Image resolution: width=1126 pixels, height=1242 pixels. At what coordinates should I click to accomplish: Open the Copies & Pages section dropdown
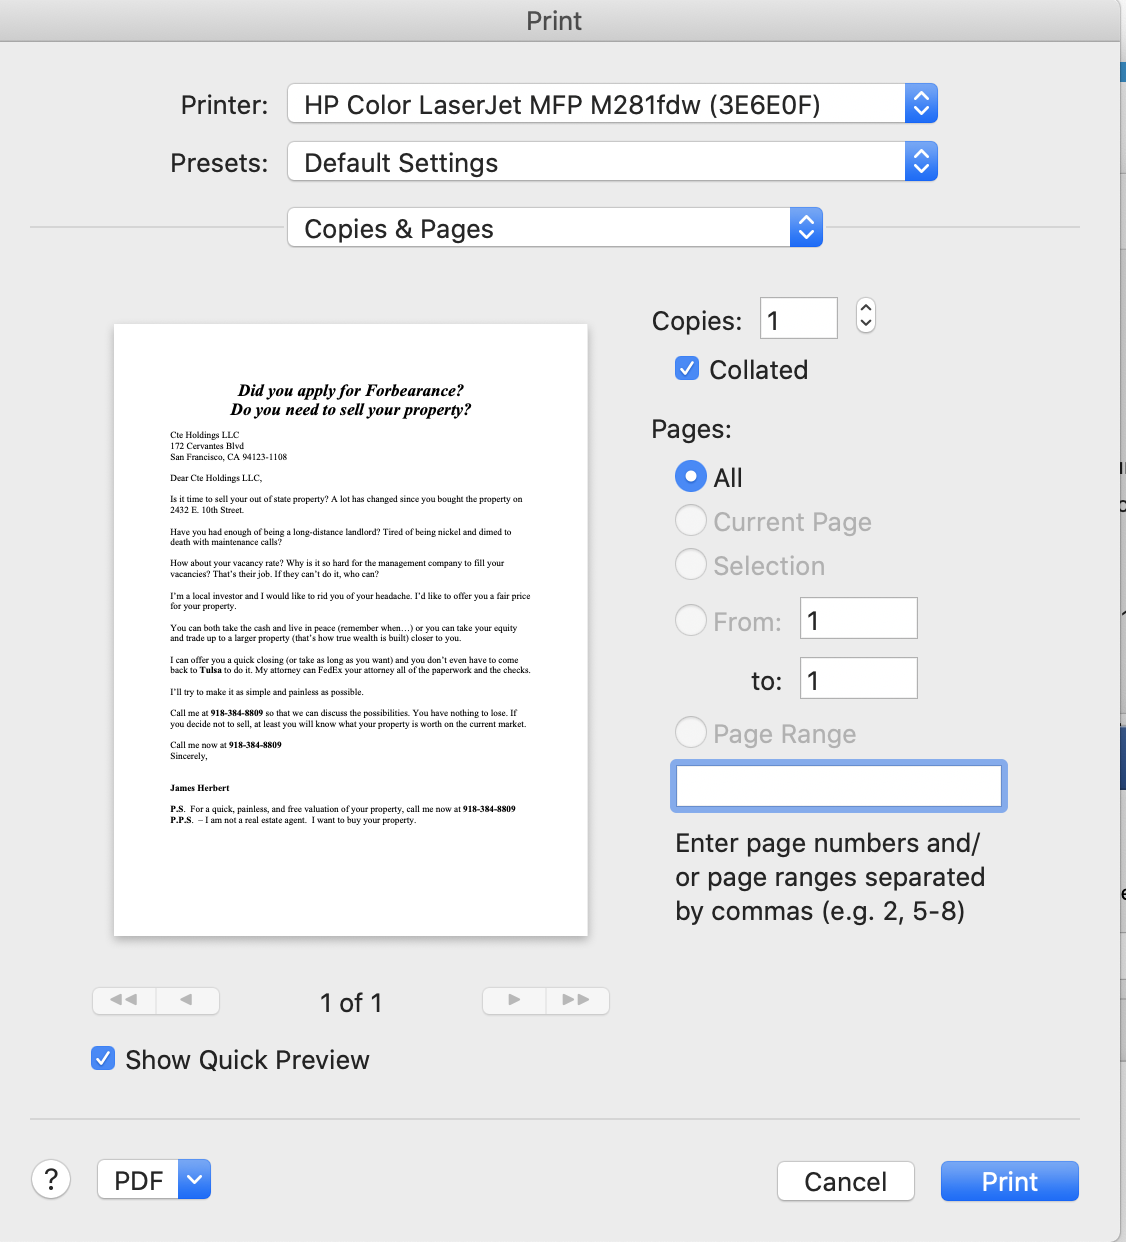[554, 227]
